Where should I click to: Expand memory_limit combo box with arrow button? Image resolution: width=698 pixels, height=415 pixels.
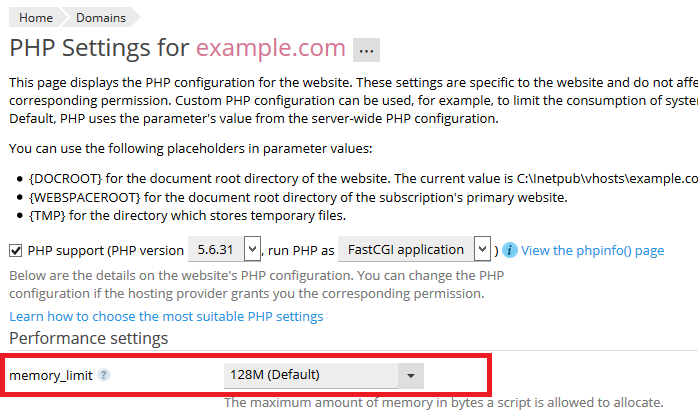coord(411,376)
